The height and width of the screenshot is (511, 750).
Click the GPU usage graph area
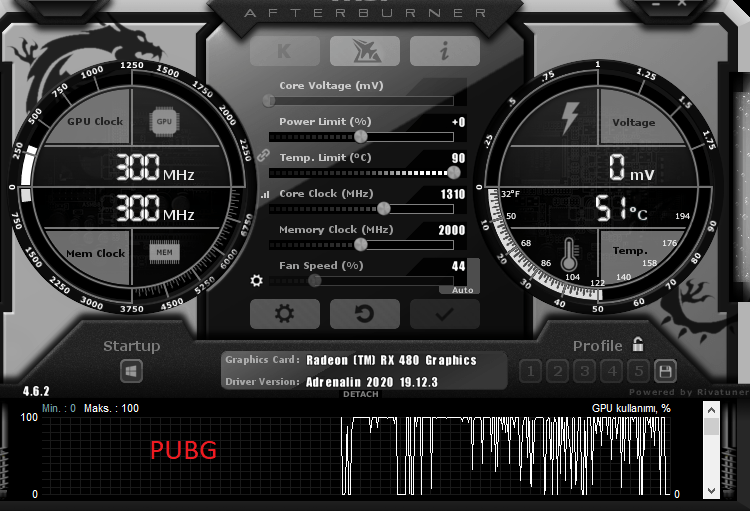point(356,456)
